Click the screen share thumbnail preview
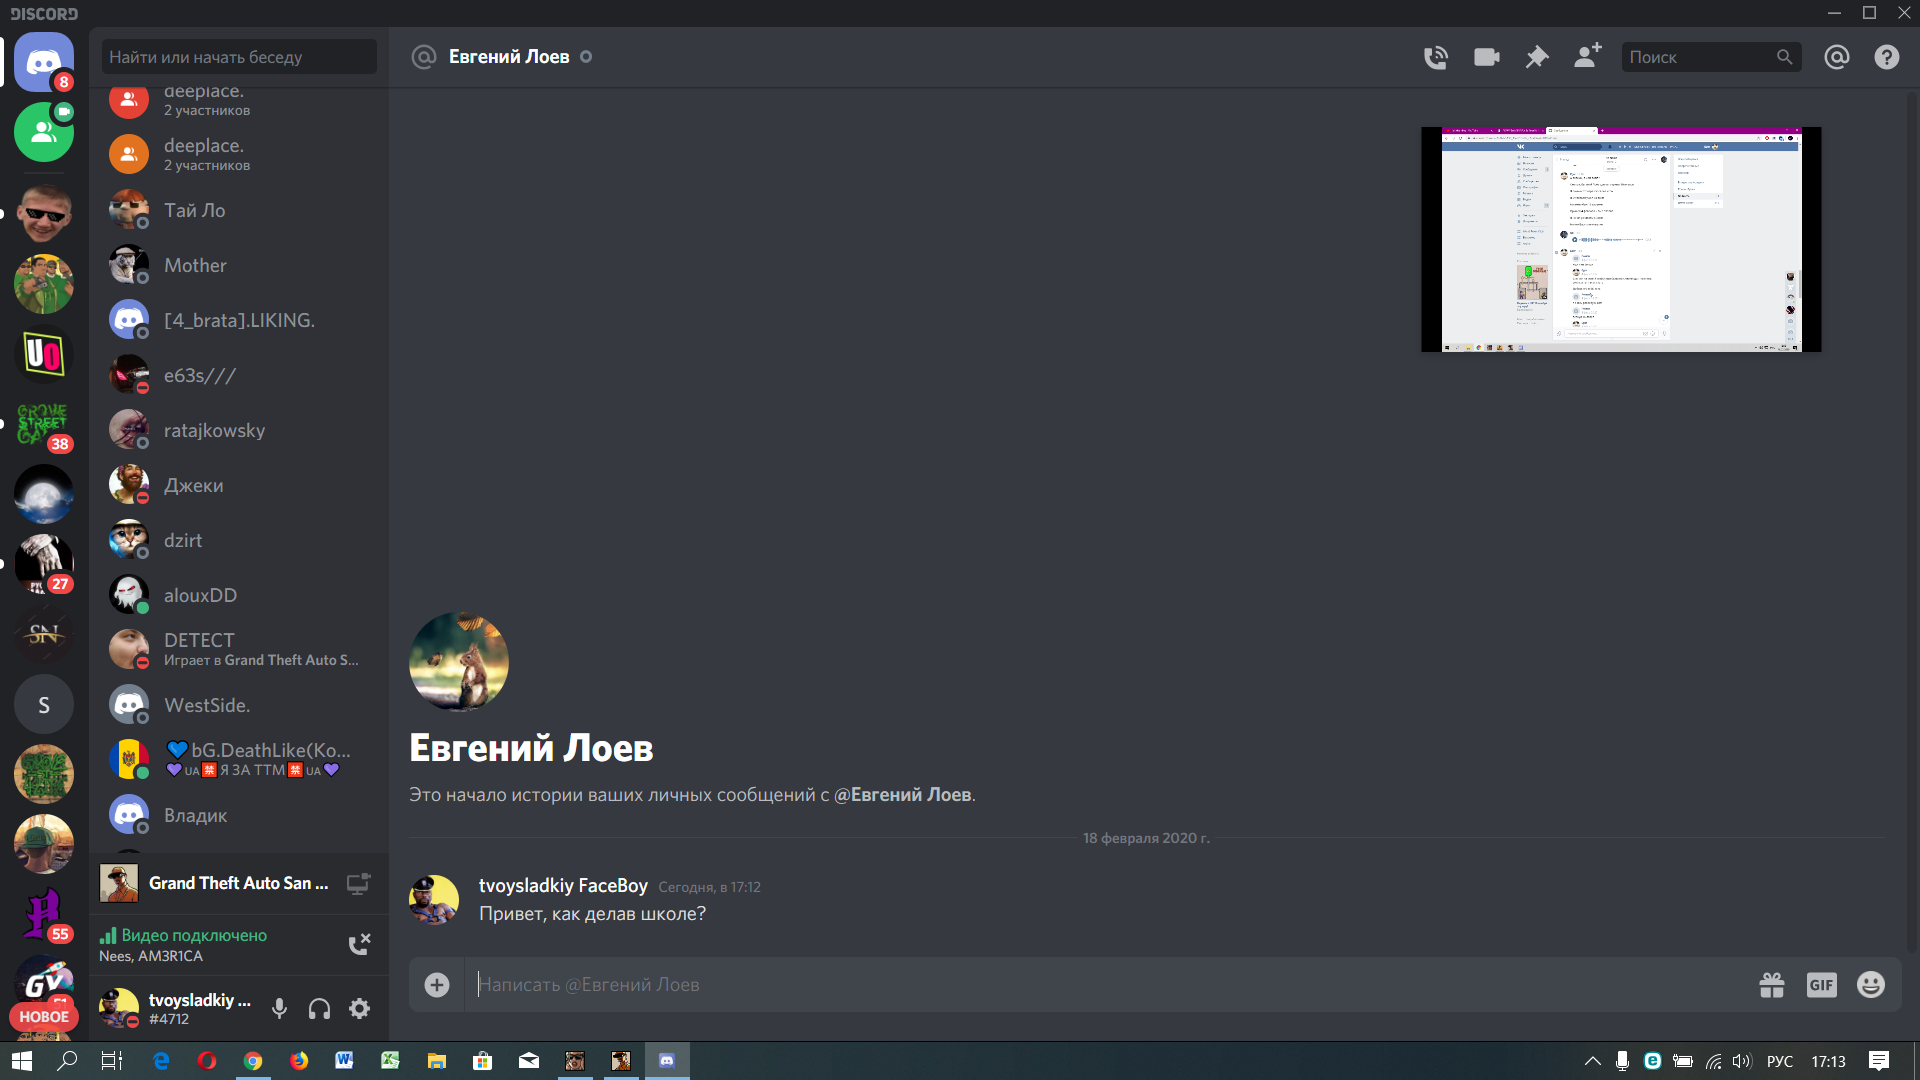The image size is (1920, 1080). tap(1621, 239)
